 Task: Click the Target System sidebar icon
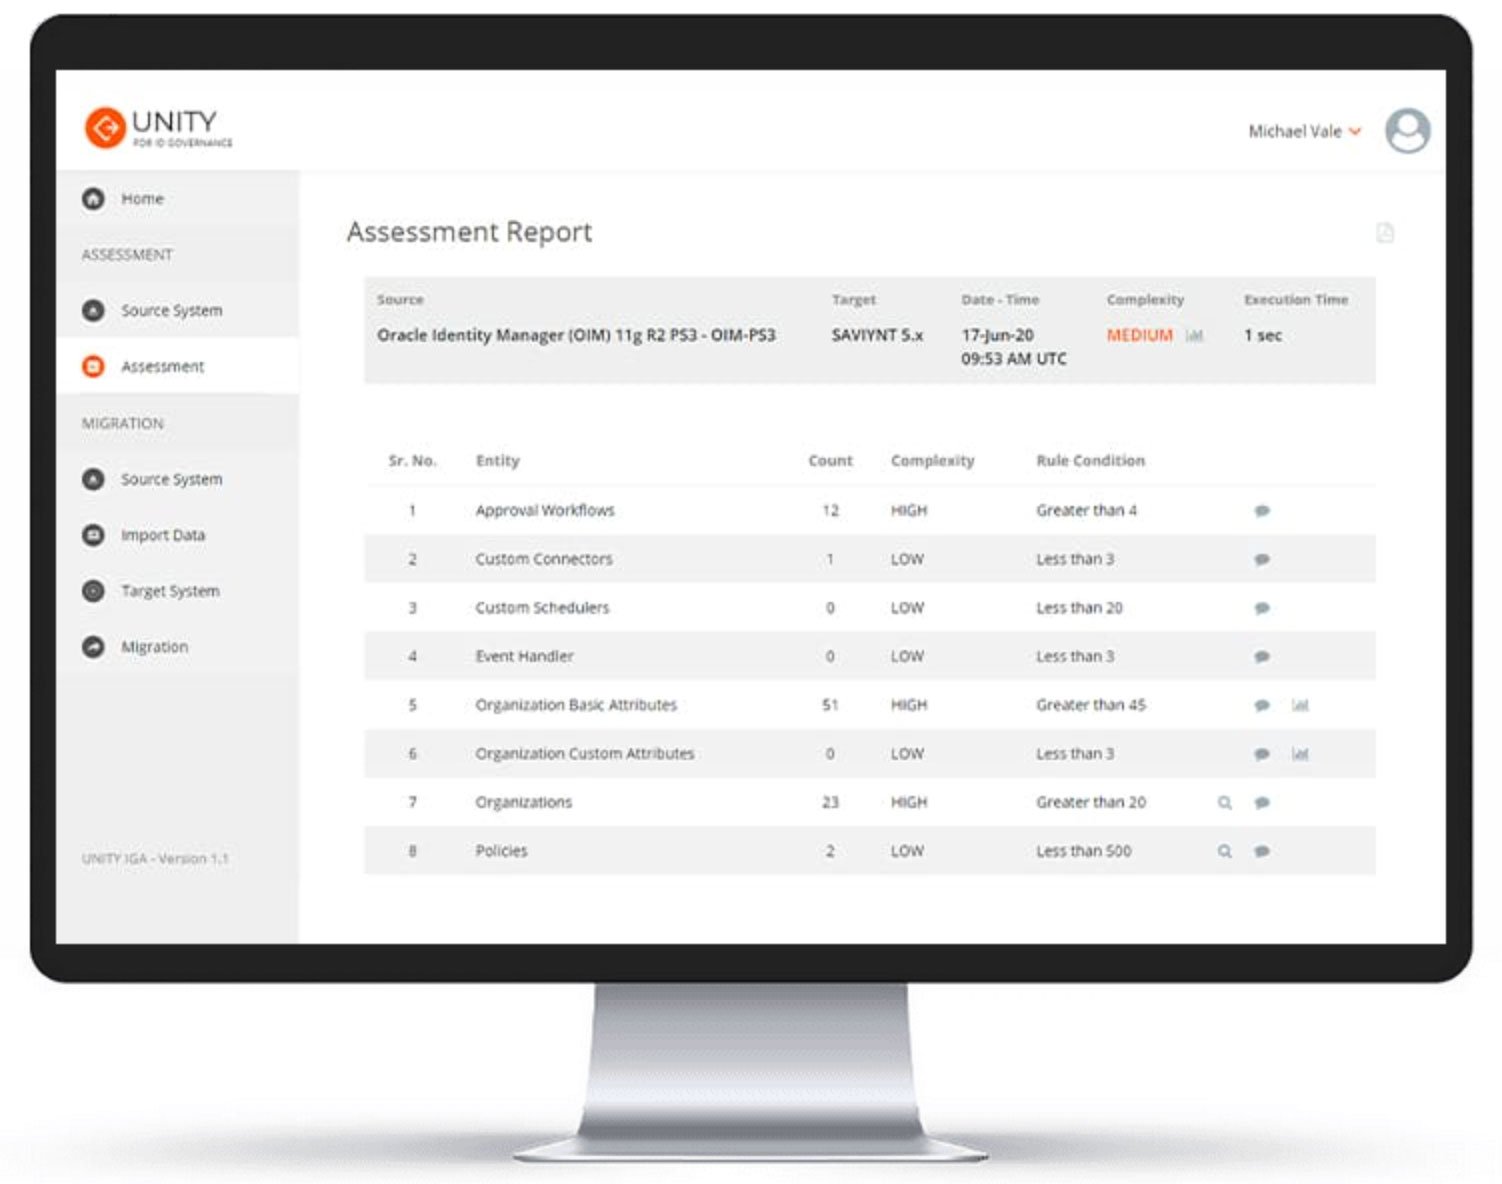click(x=93, y=591)
